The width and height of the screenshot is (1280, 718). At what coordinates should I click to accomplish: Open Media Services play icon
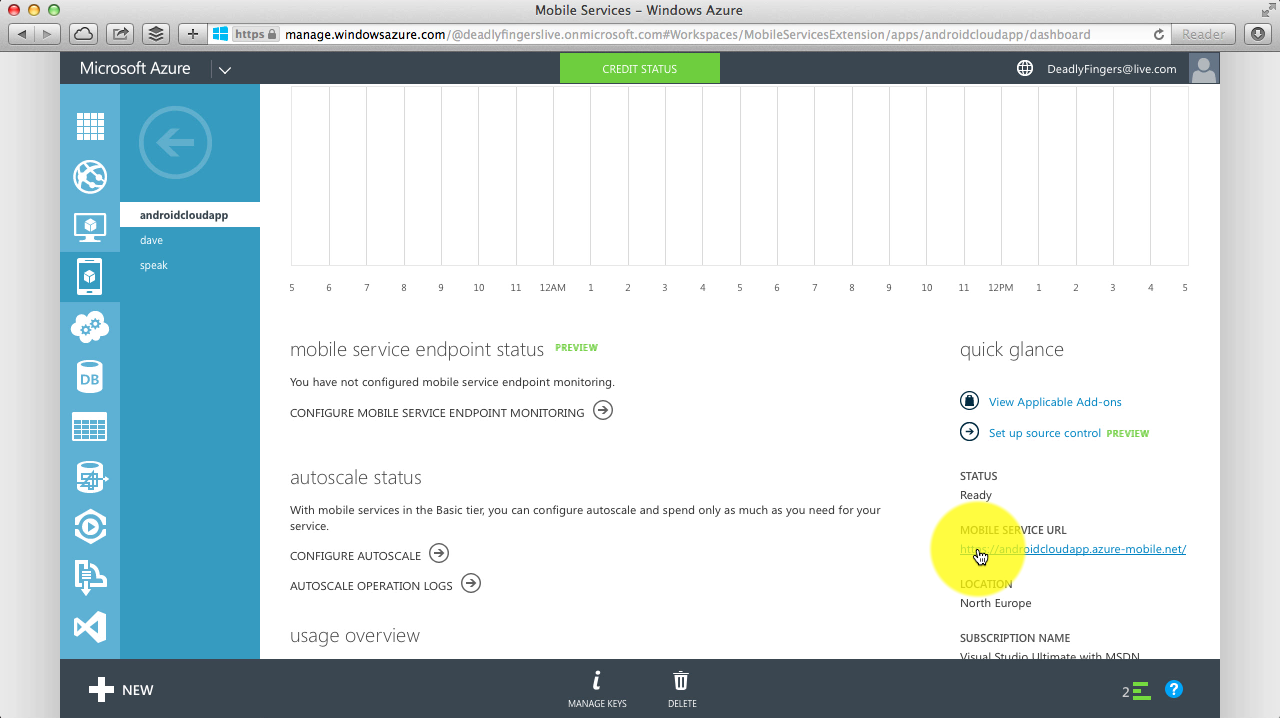(90, 527)
